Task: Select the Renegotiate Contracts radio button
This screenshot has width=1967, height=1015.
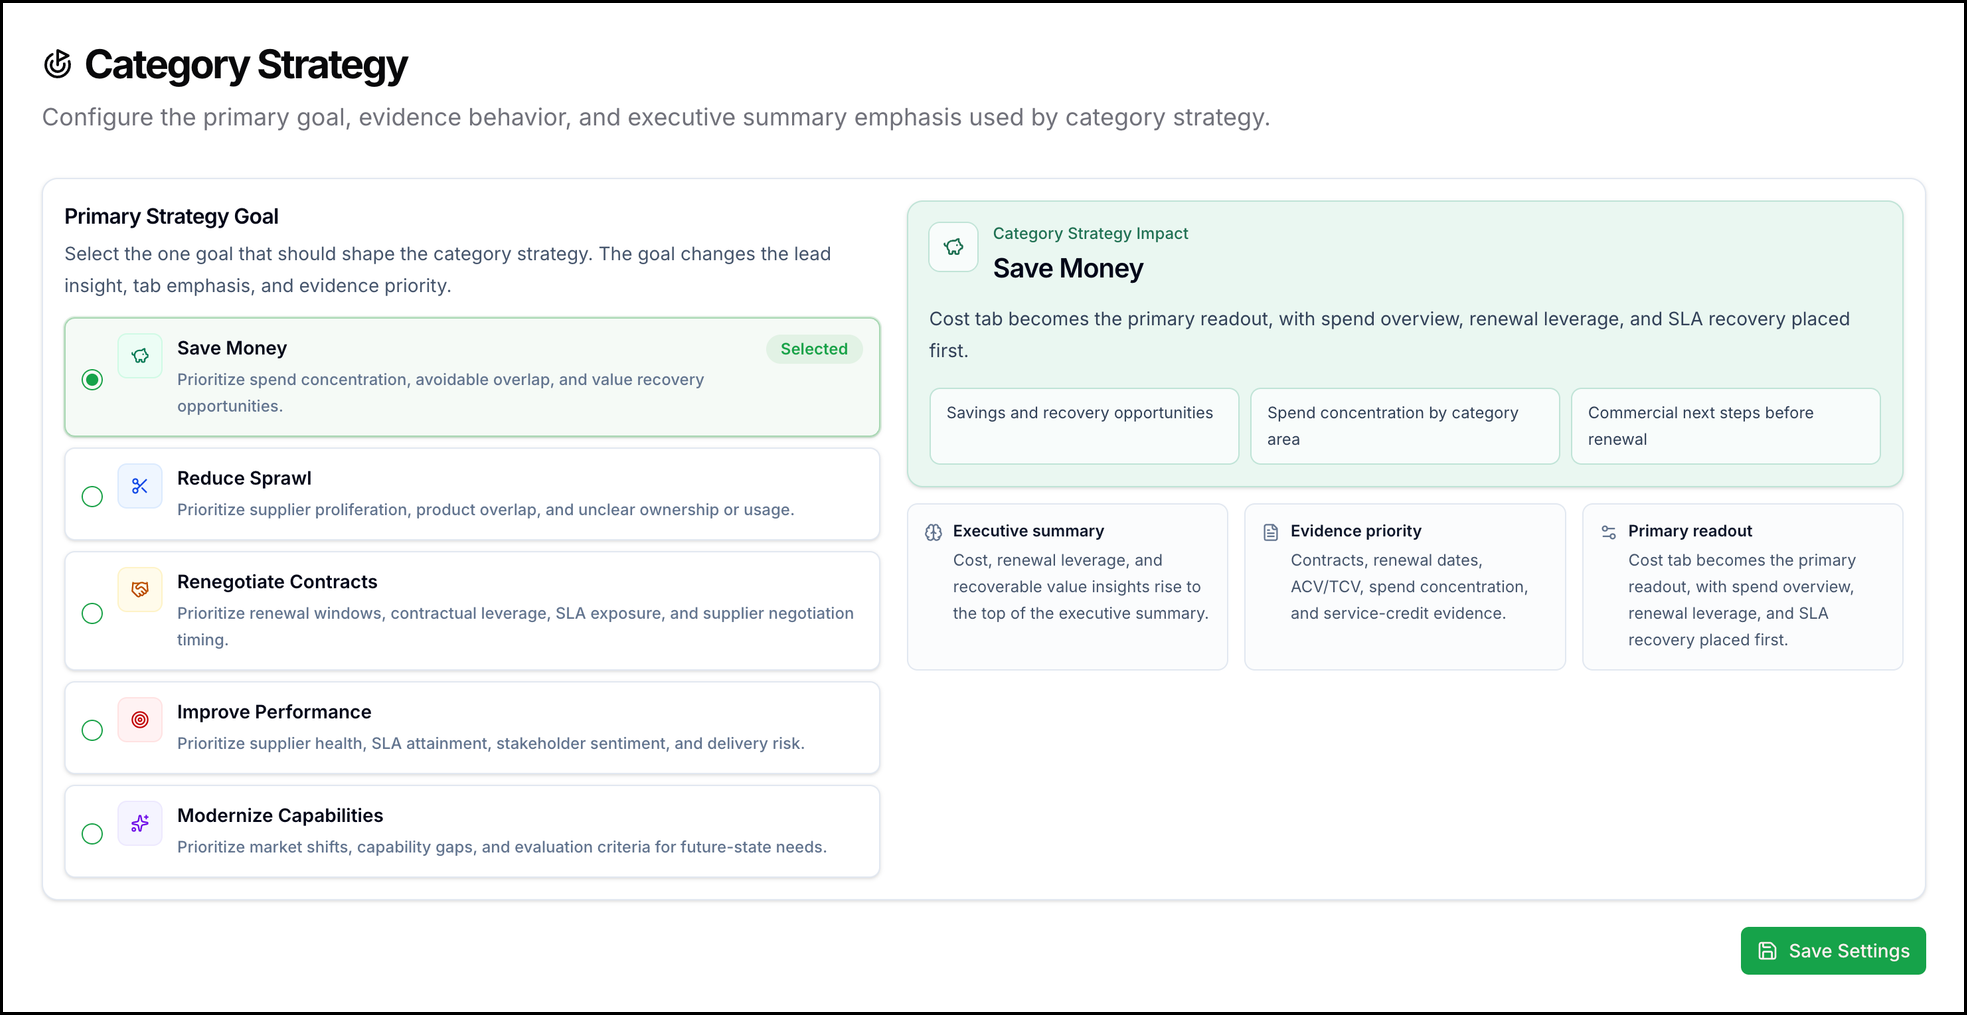Action: click(92, 613)
